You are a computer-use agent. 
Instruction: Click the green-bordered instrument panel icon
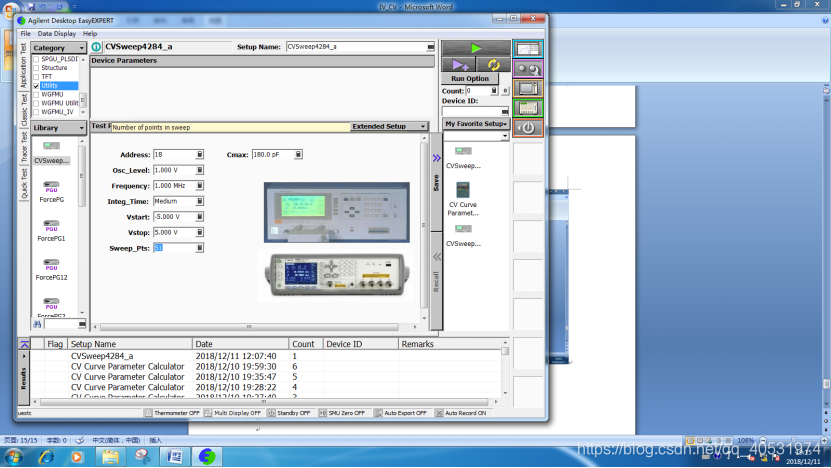[528, 108]
